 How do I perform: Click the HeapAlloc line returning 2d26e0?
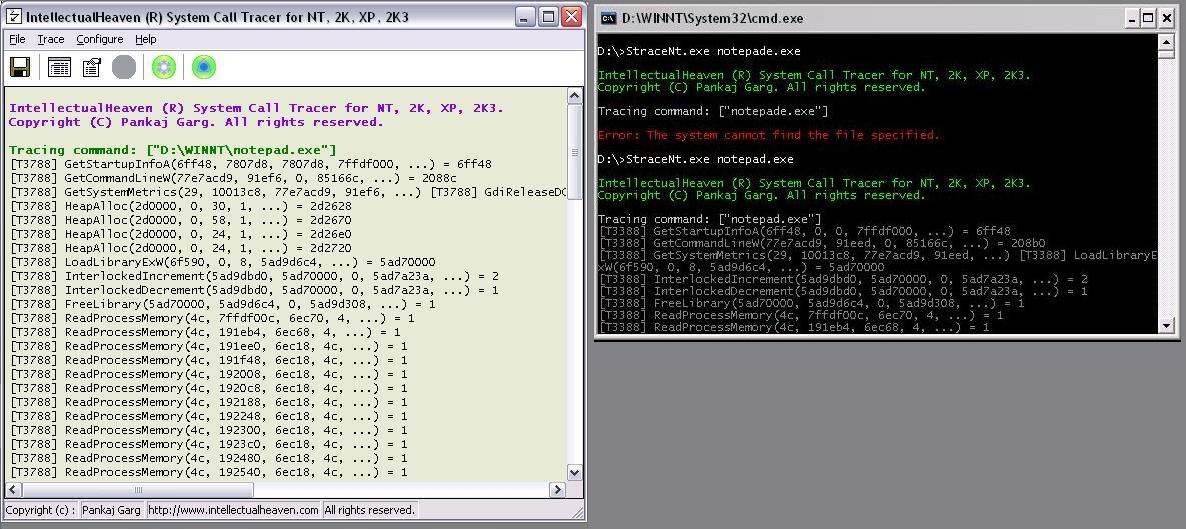180,233
